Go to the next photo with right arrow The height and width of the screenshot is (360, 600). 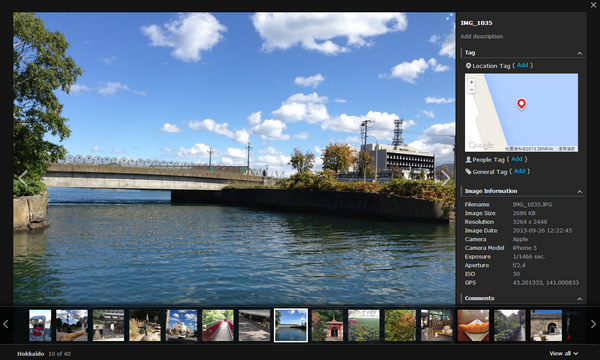coord(445,178)
